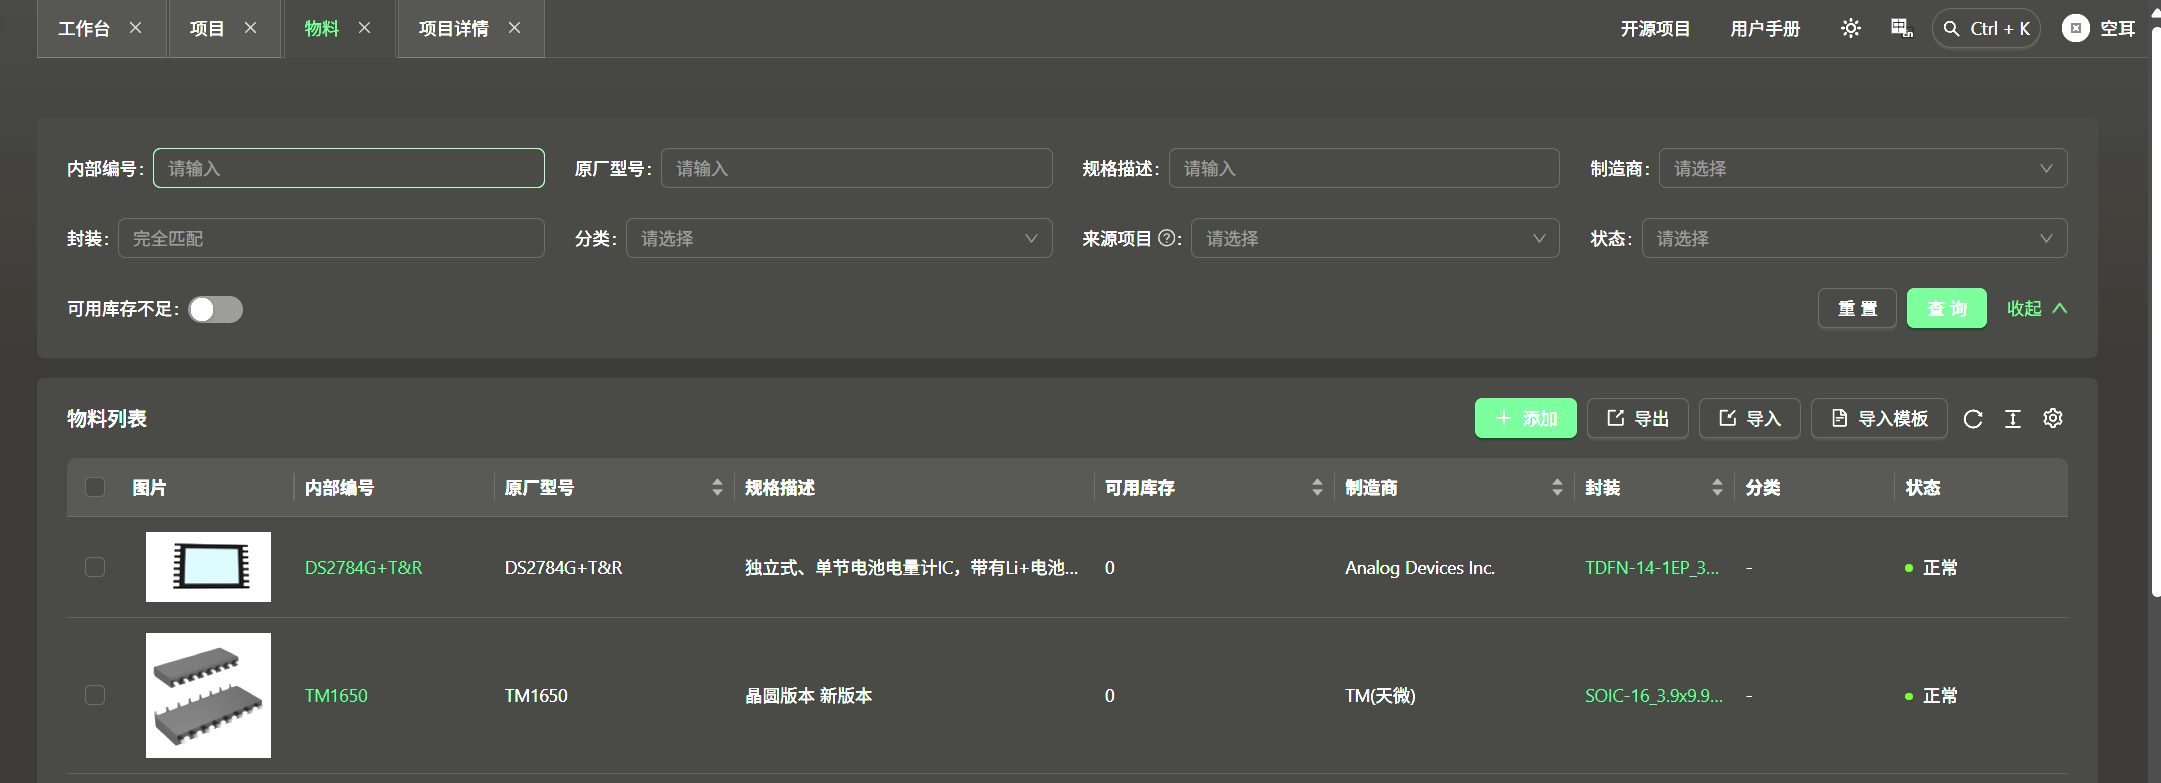Click the green 添加 button
Image resolution: width=2161 pixels, height=783 pixels.
pyautogui.click(x=1525, y=419)
